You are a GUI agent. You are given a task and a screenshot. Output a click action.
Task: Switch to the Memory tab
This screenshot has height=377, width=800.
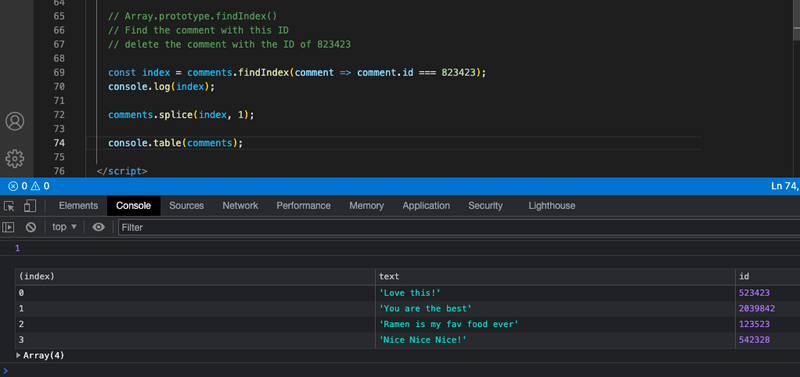point(366,206)
